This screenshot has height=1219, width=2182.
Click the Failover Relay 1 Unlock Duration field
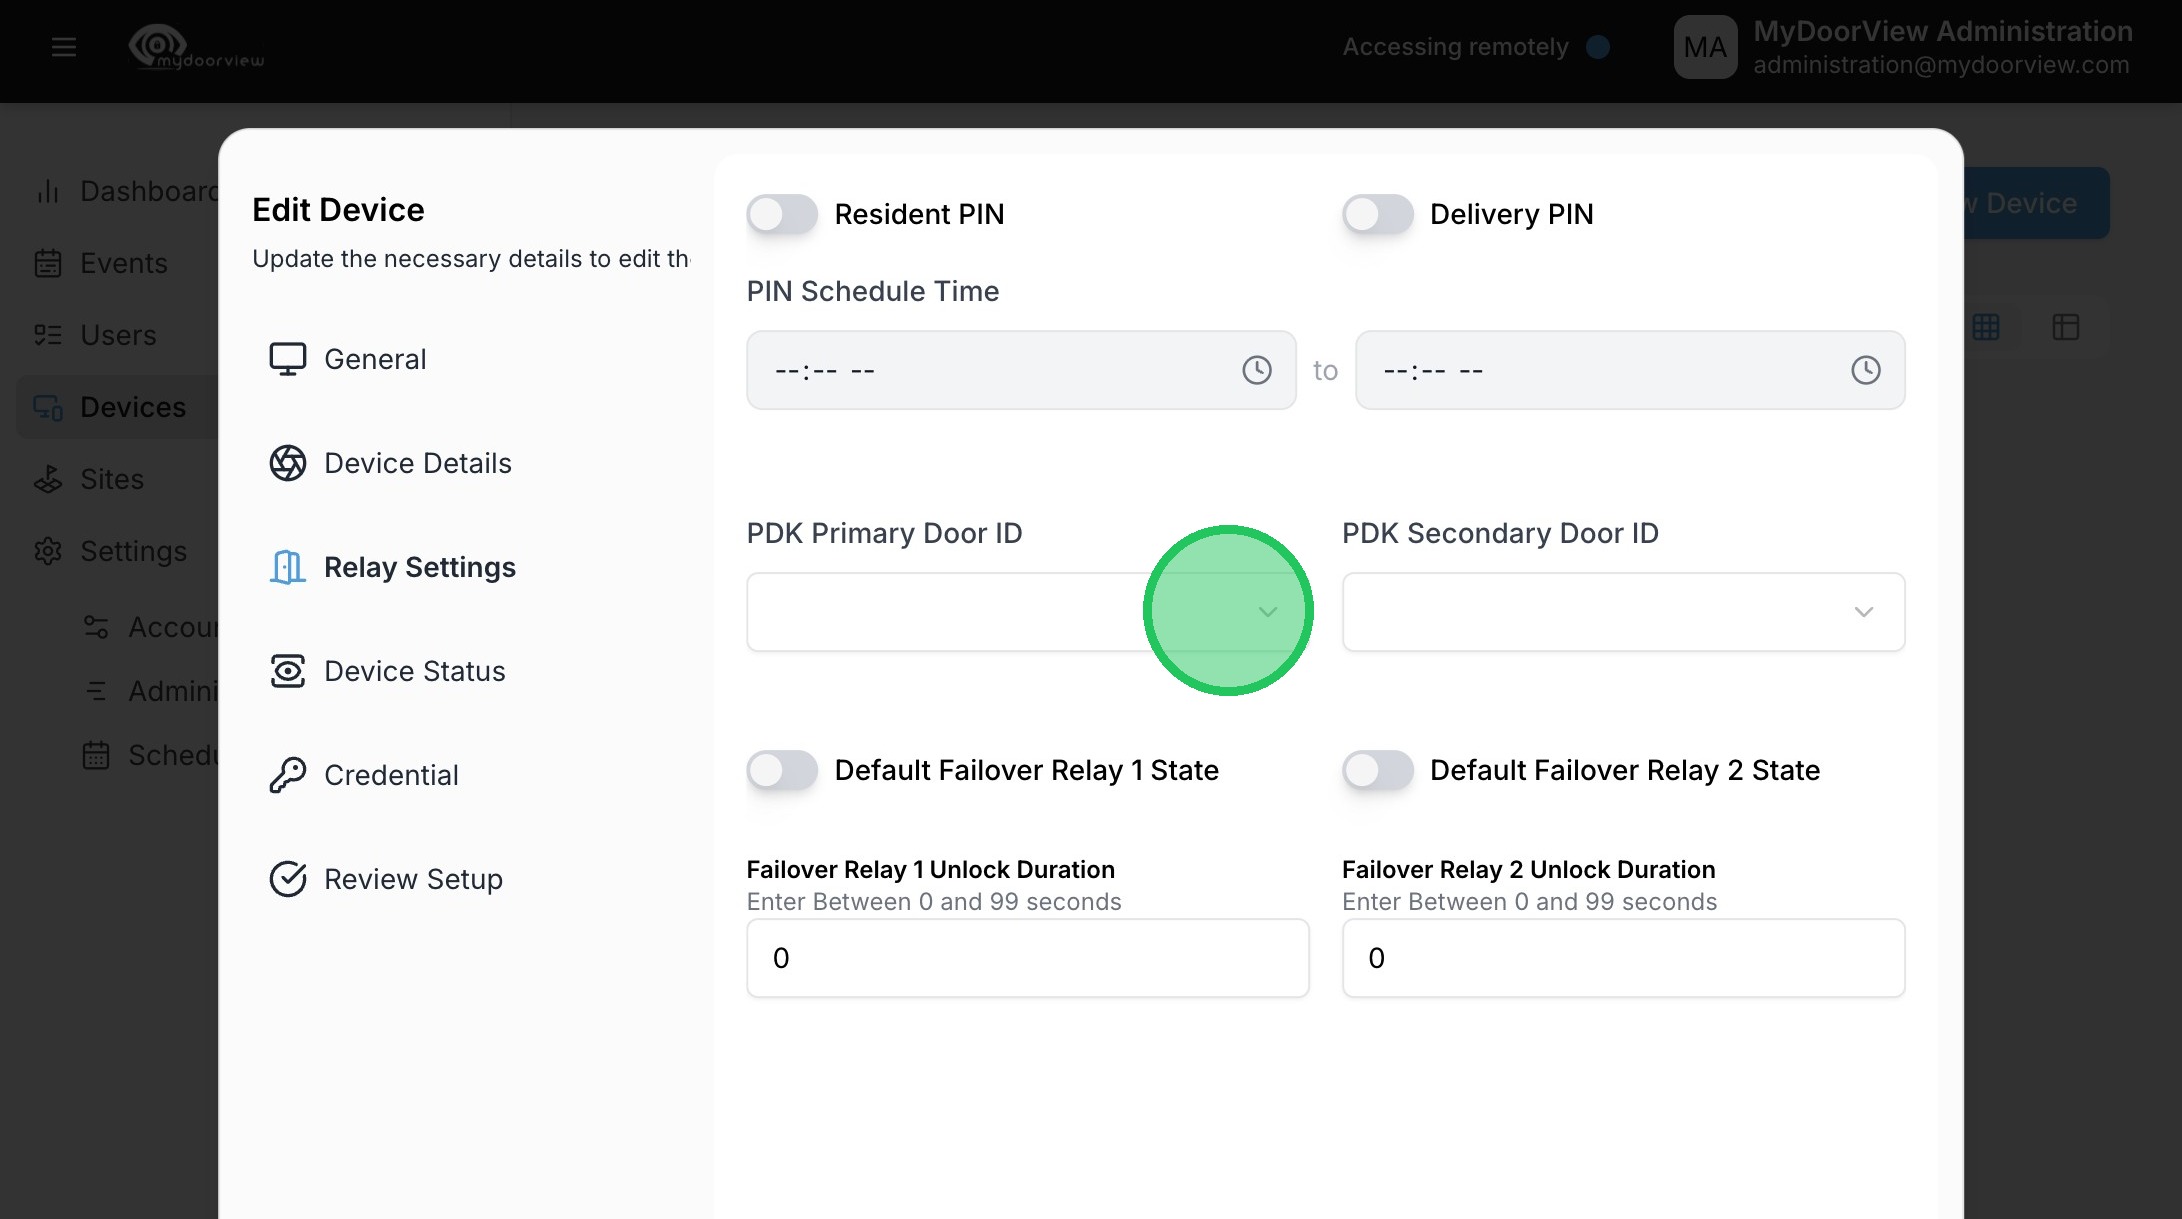1027,958
